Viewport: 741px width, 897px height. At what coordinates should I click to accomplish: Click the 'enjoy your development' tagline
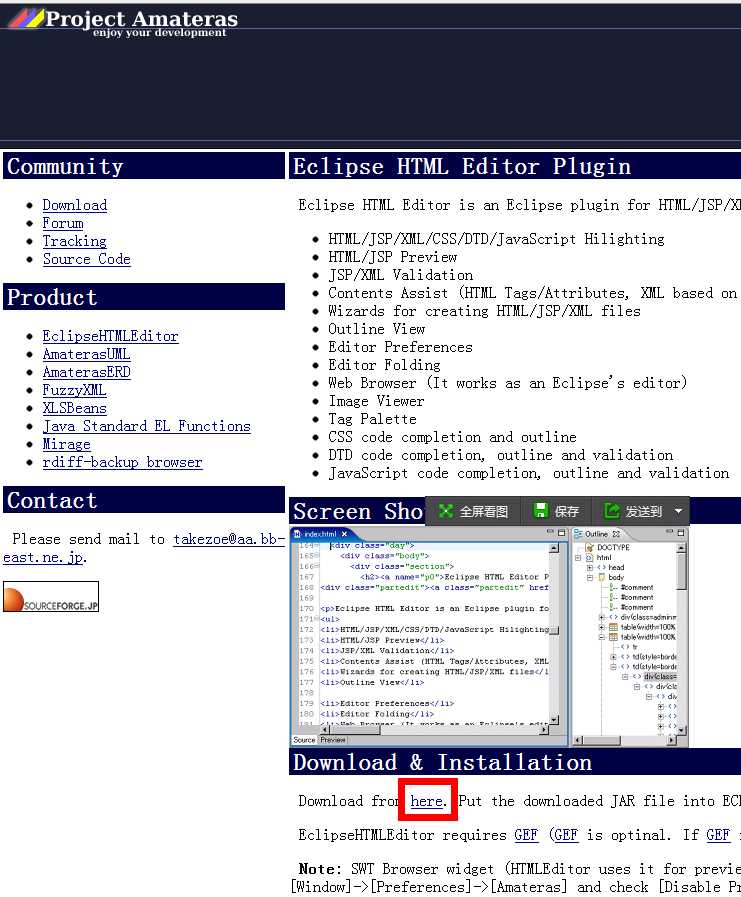point(160,33)
